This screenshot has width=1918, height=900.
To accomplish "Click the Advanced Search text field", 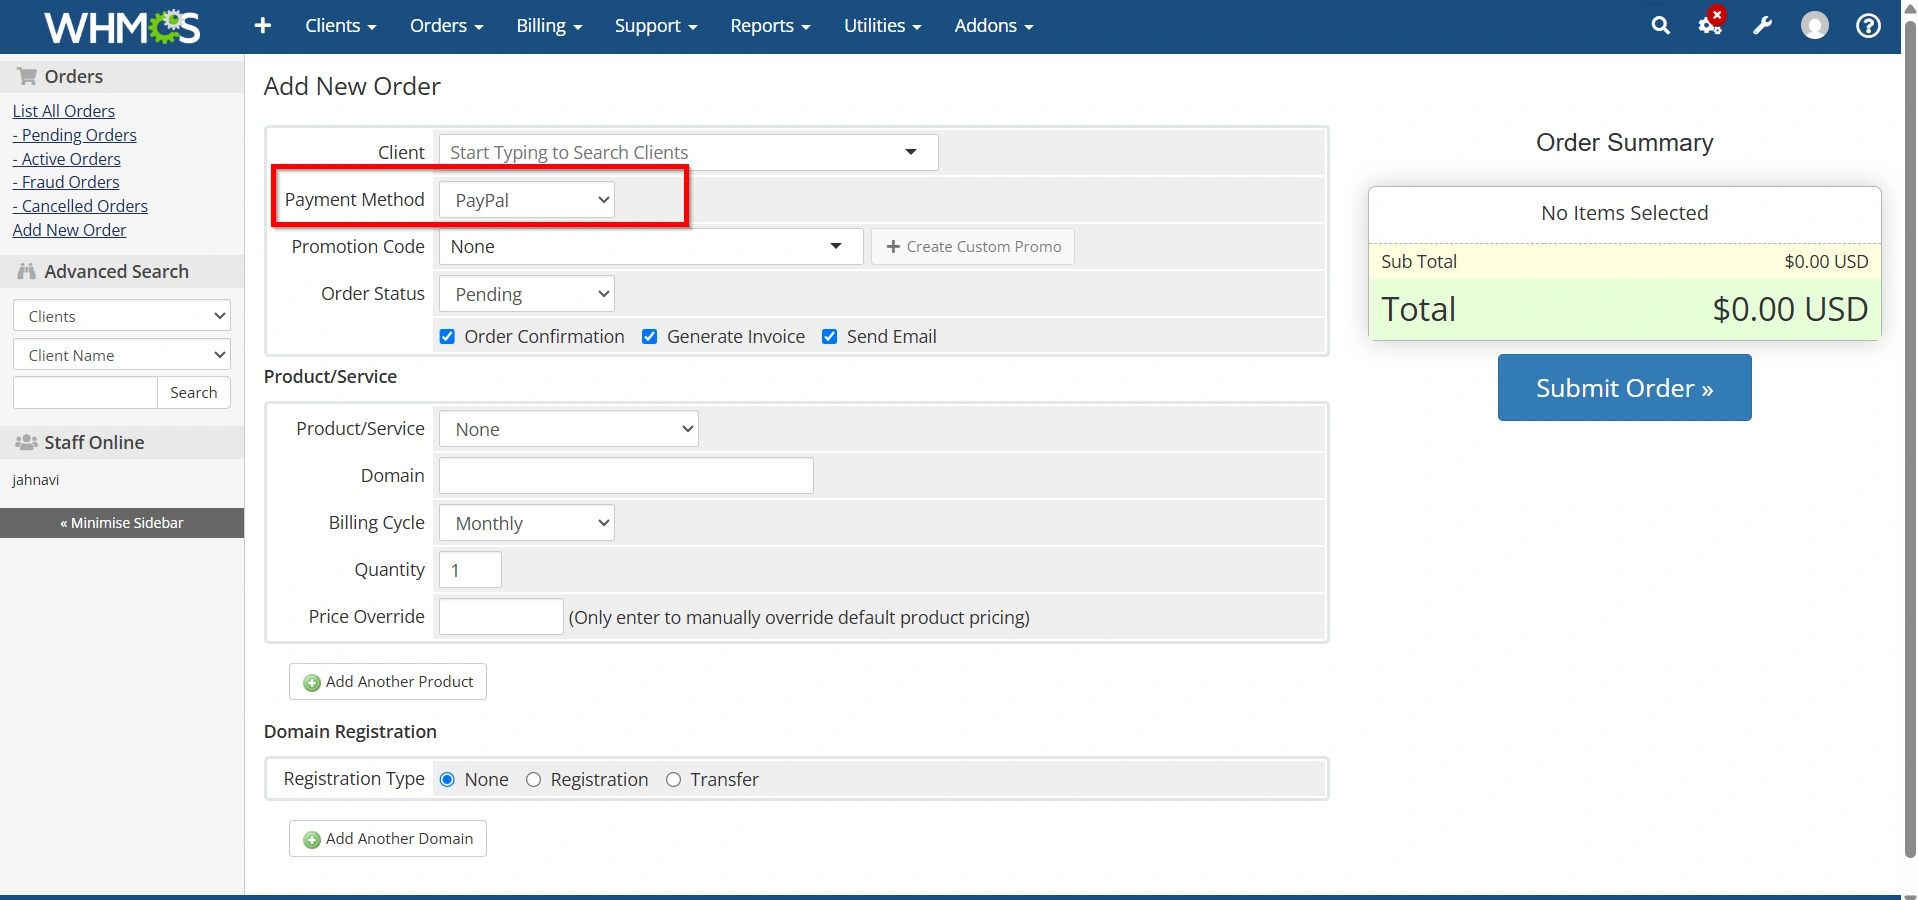I will pos(85,393).
